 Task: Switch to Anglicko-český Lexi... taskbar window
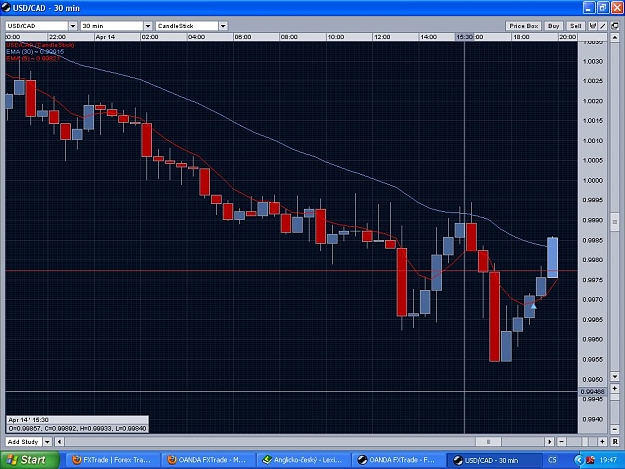[303, 460]
